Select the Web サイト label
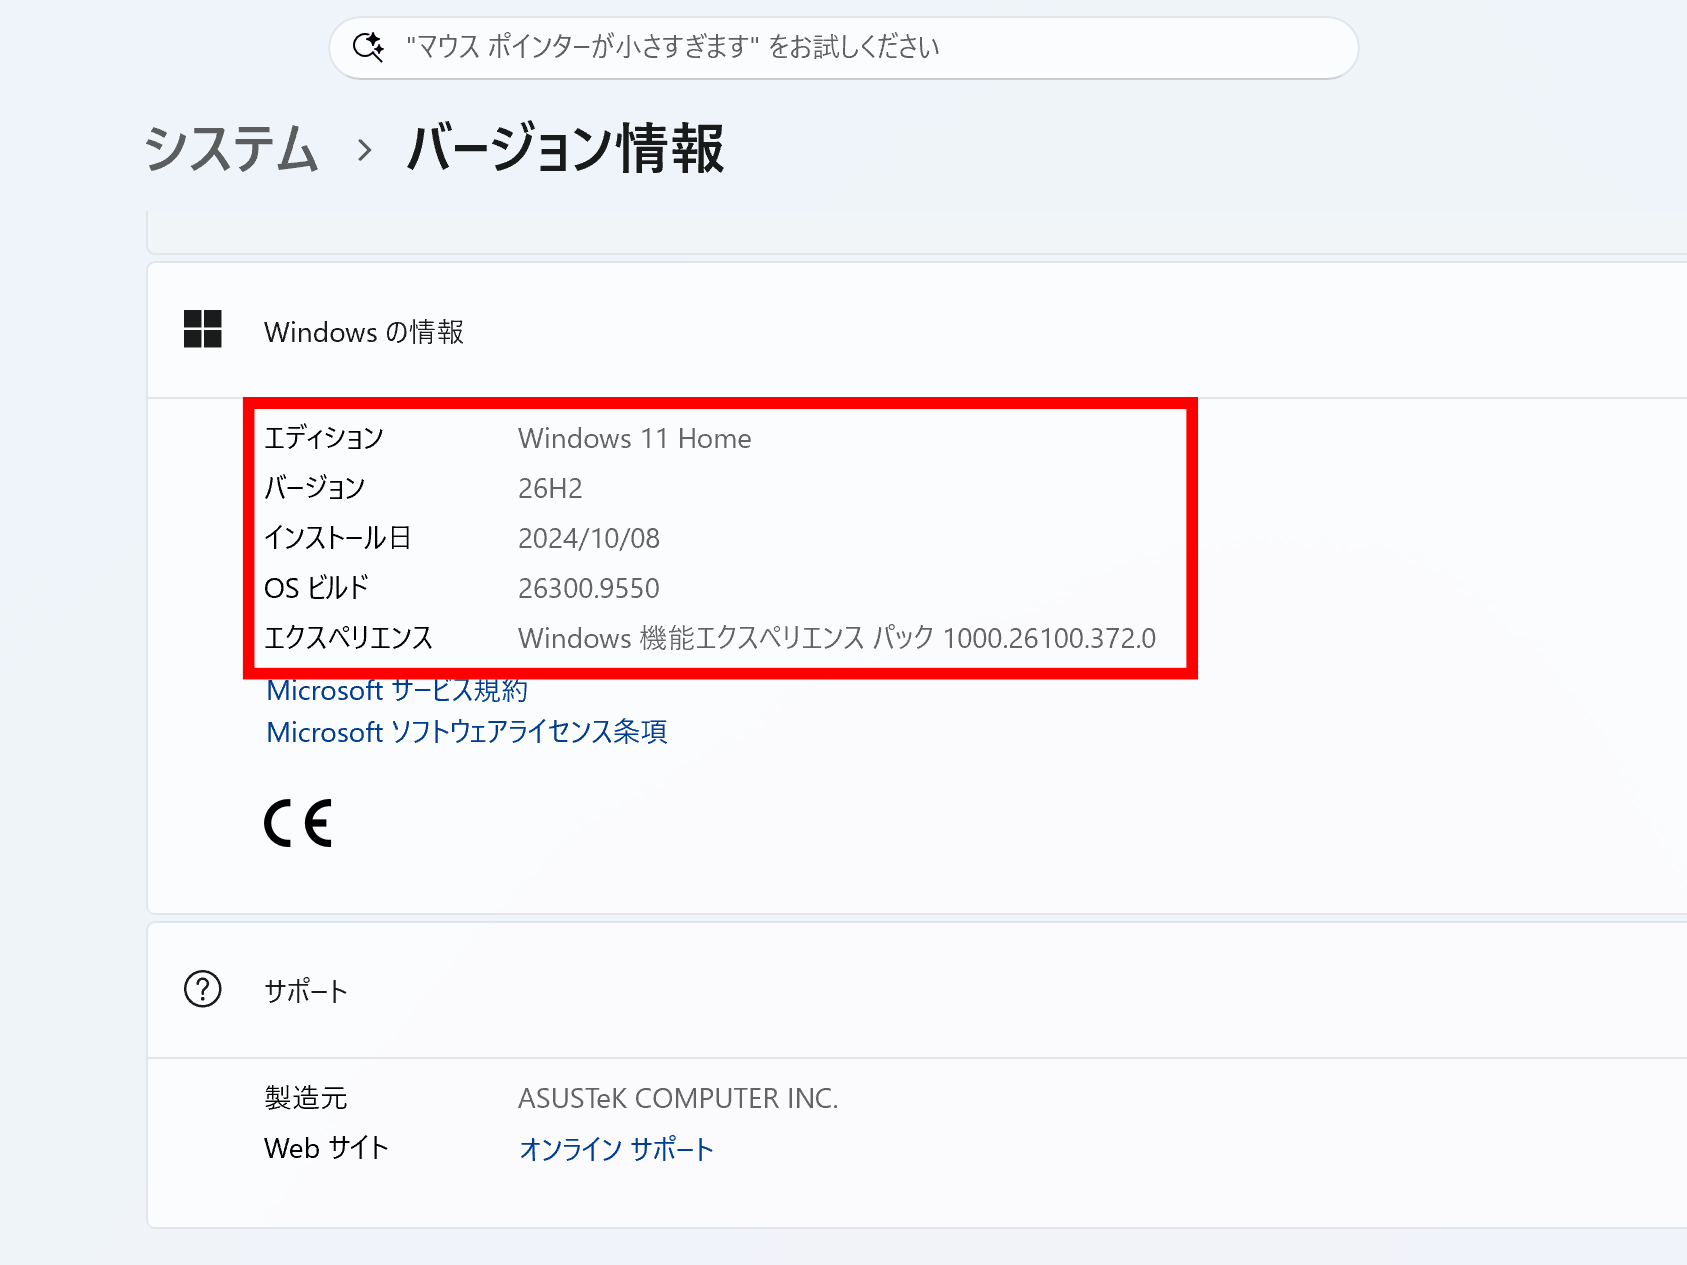The width and height of the screenshot is (1687, 1265). click(326, 1148)
